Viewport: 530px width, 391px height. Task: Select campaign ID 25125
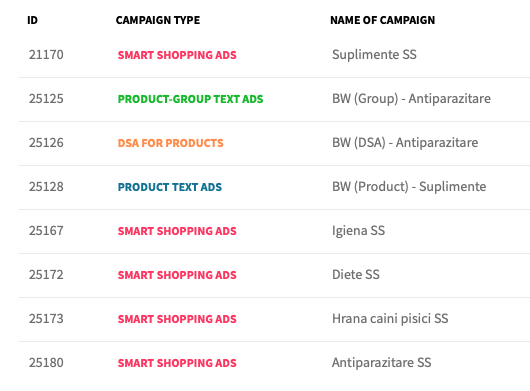click(x=46, y=99)
